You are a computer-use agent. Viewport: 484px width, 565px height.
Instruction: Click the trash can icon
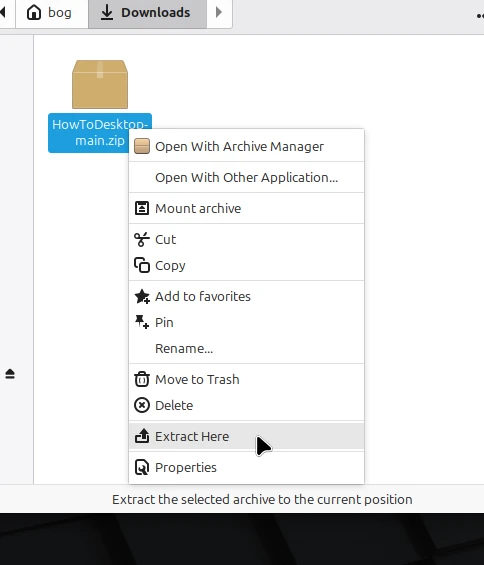pos(142,379)
